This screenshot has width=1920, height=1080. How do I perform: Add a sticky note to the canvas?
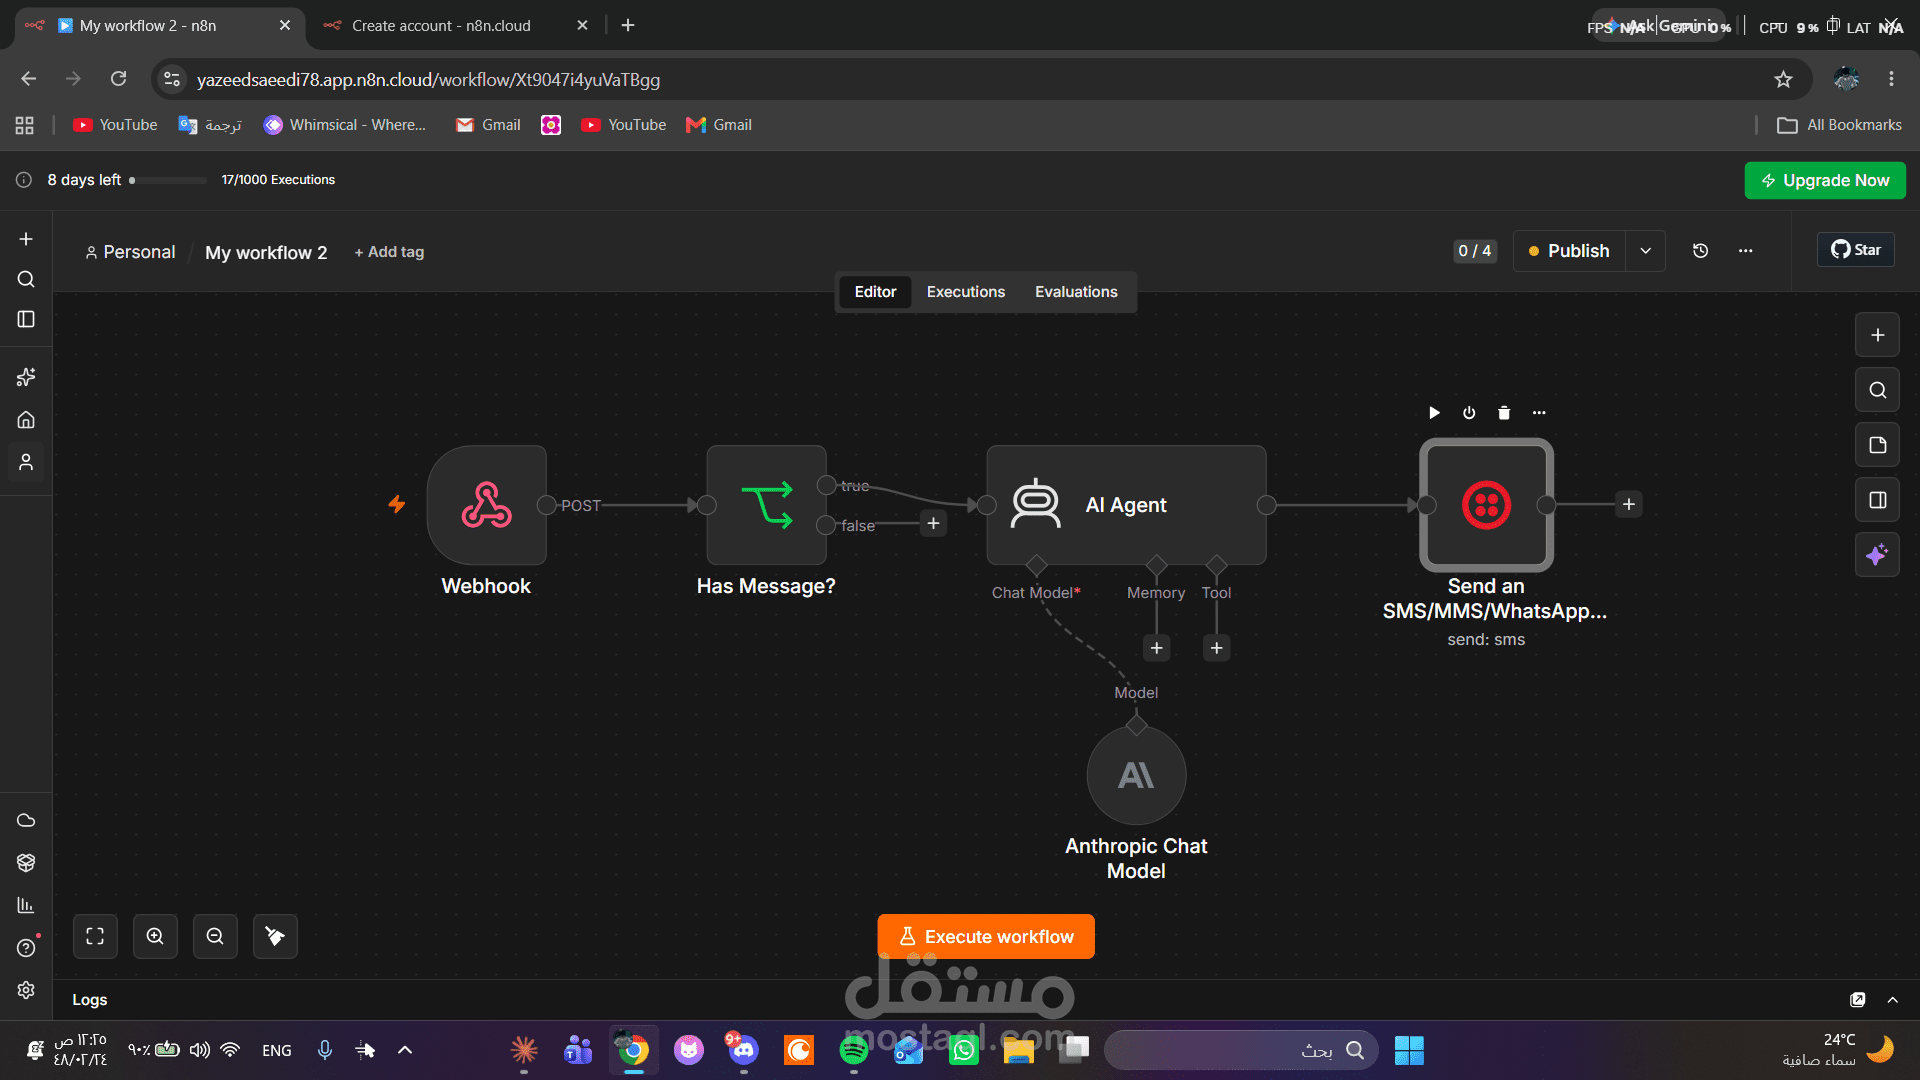(x=1877, y=445)
